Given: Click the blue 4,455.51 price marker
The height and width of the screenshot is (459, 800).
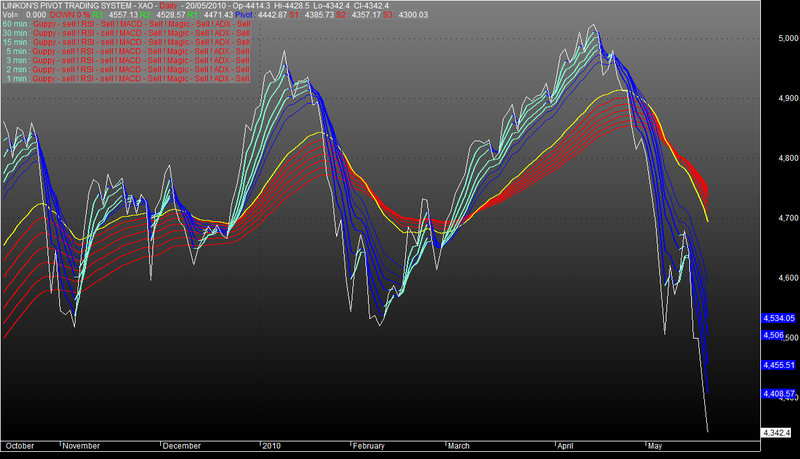Looking at the screenshot, I should tap(779, 365).
